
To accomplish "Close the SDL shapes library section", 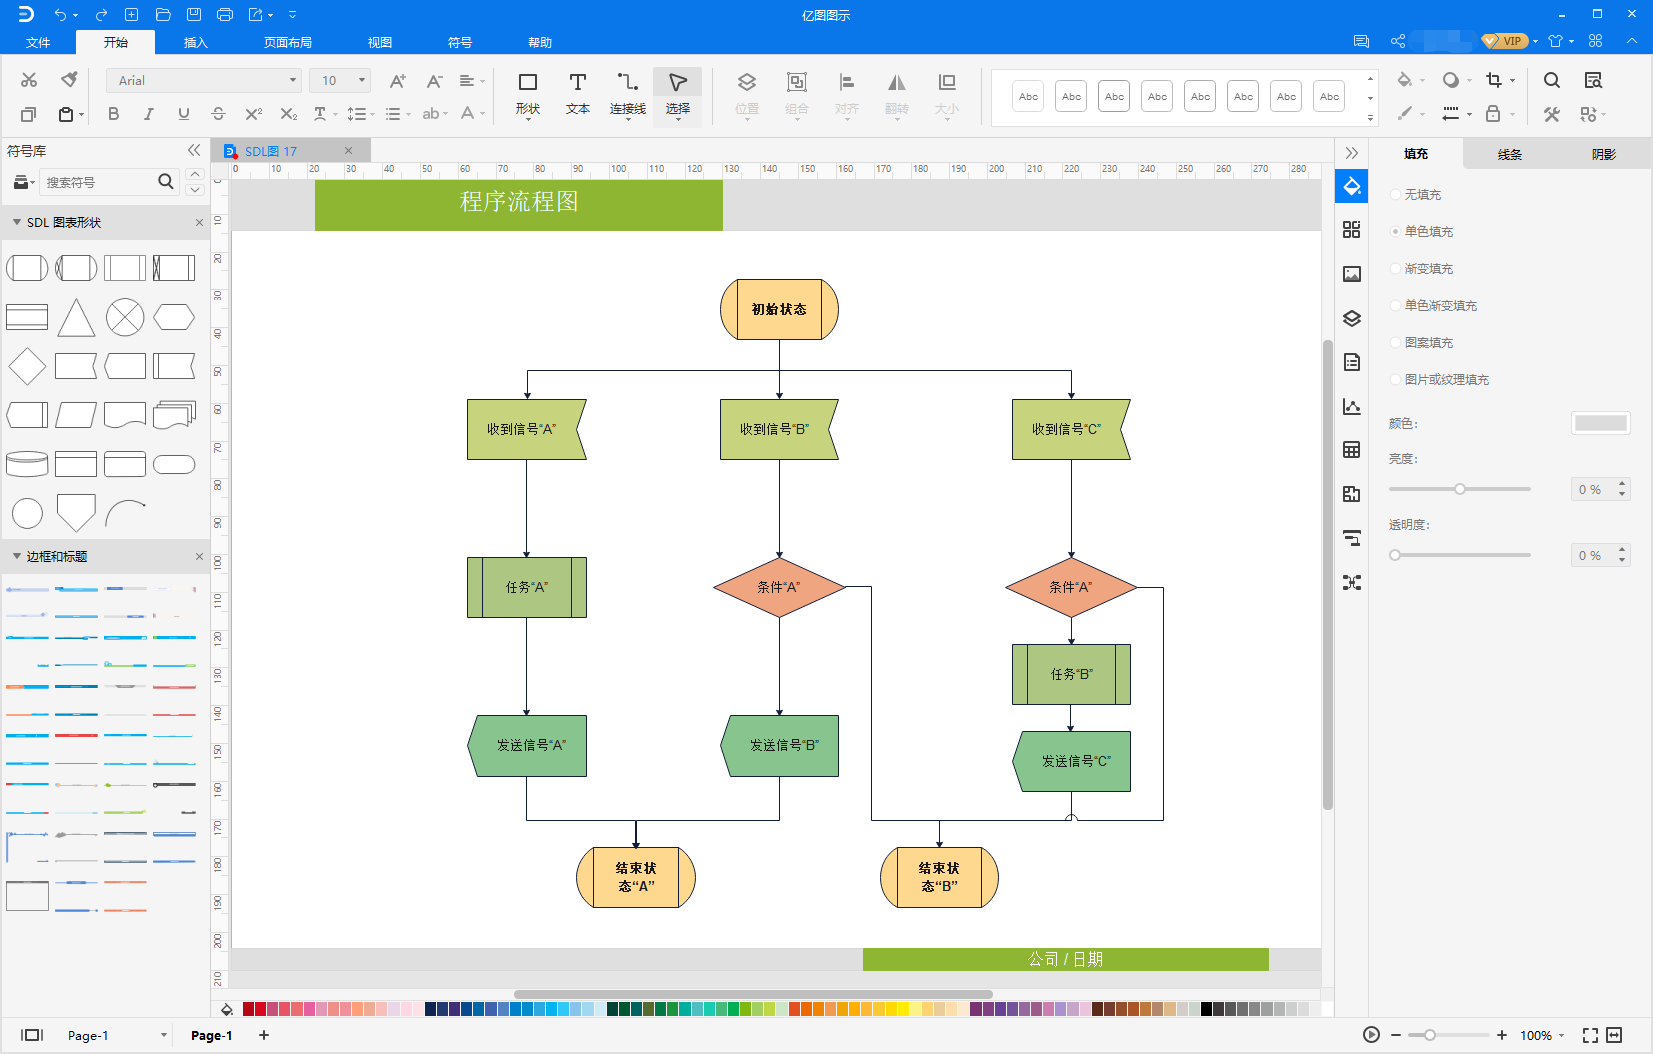I will [x=199, y=222].
